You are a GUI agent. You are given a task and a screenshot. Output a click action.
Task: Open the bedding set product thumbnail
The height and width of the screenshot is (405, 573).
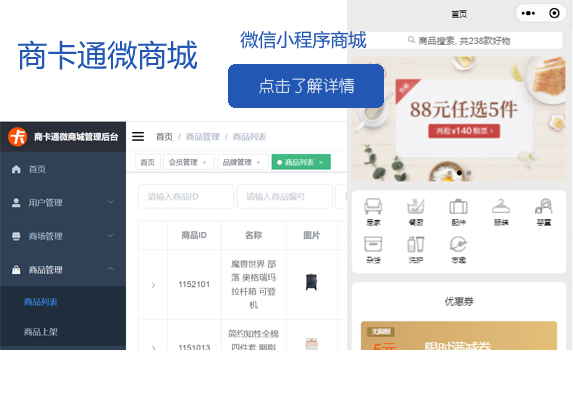coord(311,344)
